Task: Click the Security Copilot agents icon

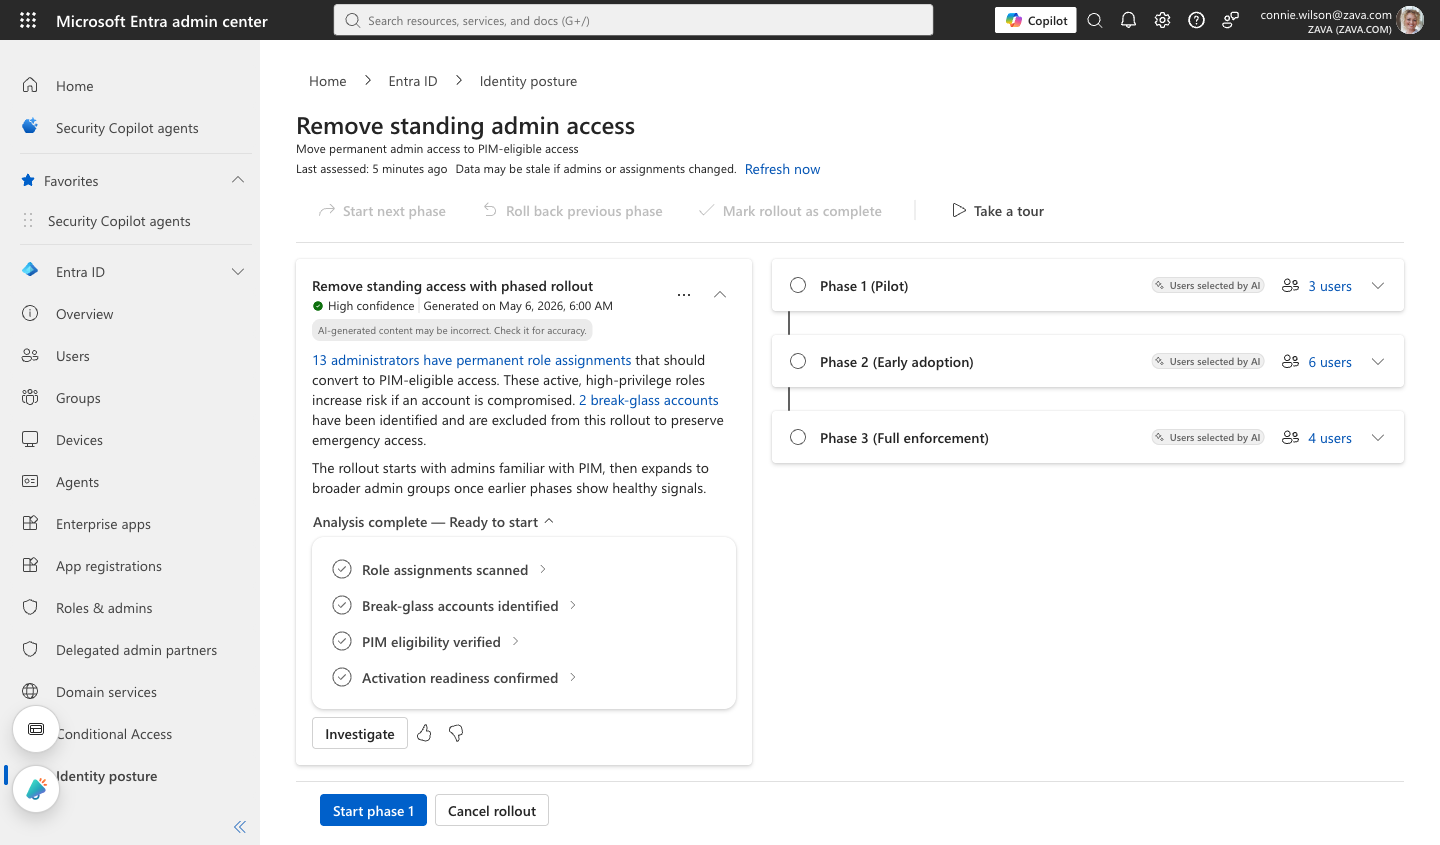Action: [30, 127]
